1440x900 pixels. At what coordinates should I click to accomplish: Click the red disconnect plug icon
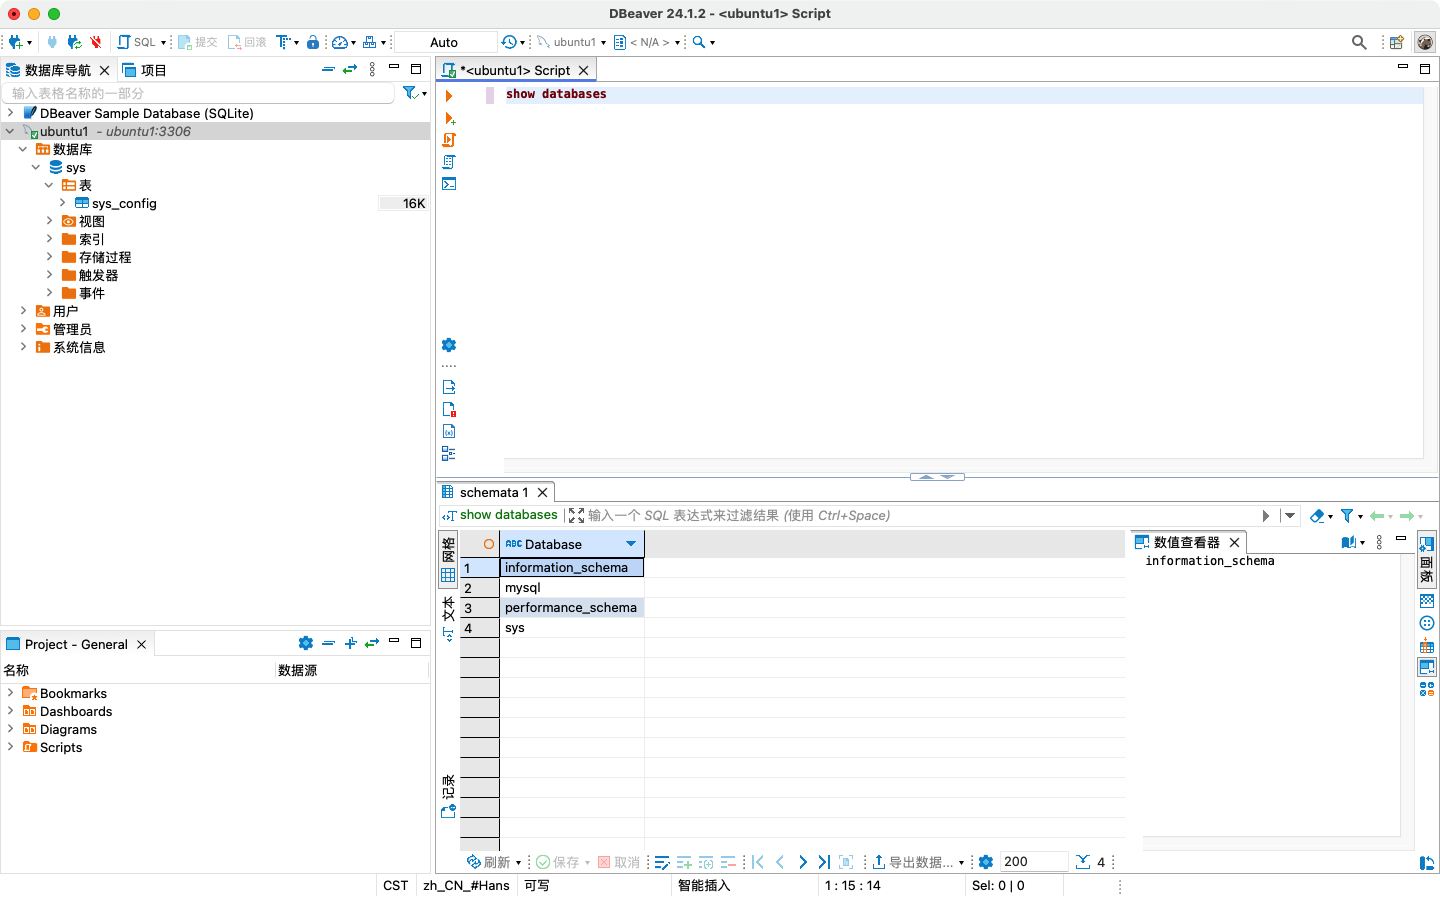[96, 42]
